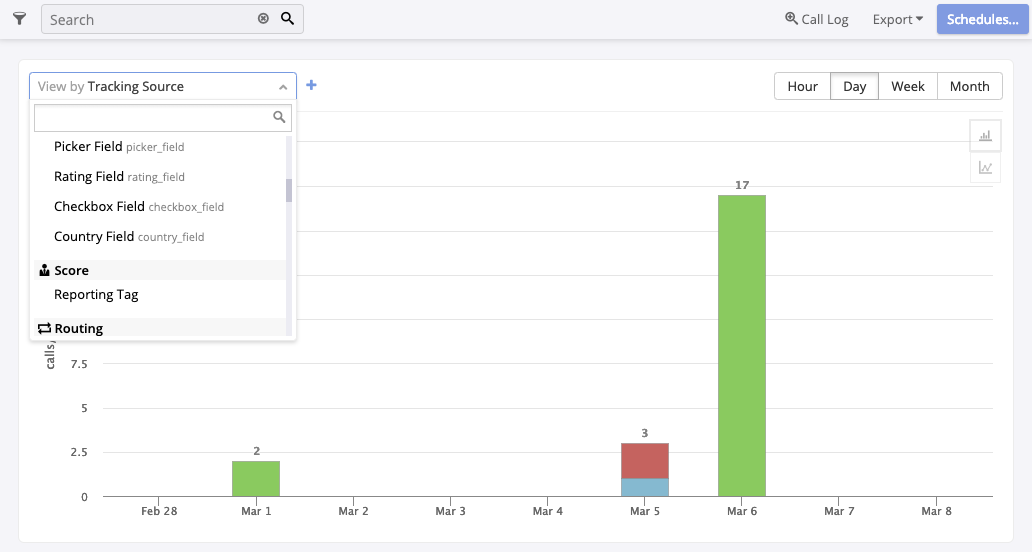
Task: Click the magnifier icon in top search bar
Action: [x=287, y=19]
